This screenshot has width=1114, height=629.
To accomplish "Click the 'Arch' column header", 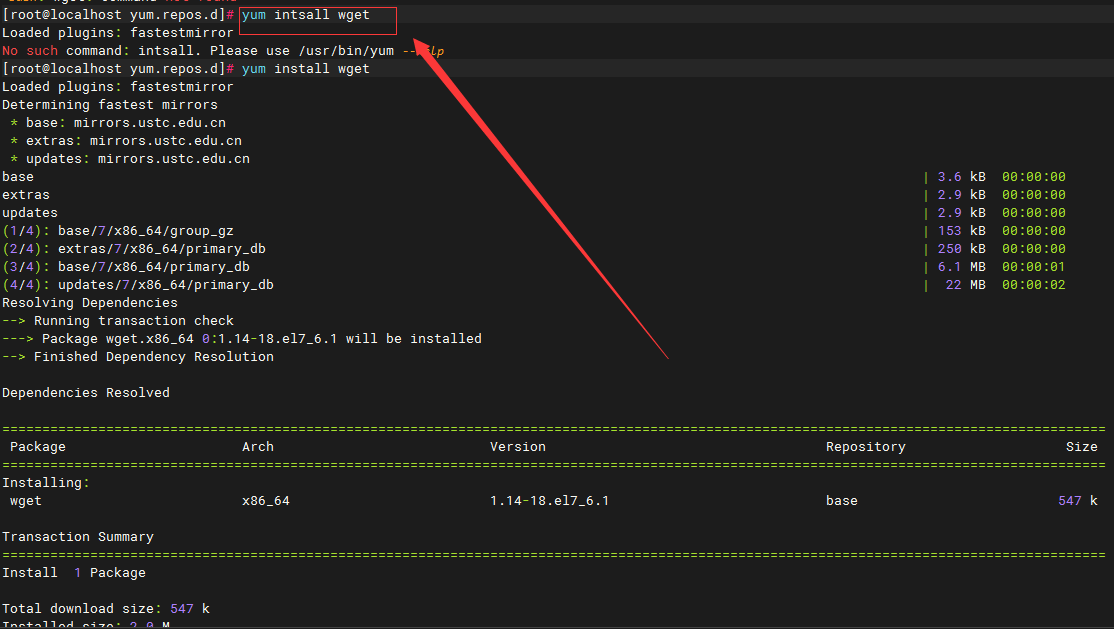I will (x=258, y=447).
